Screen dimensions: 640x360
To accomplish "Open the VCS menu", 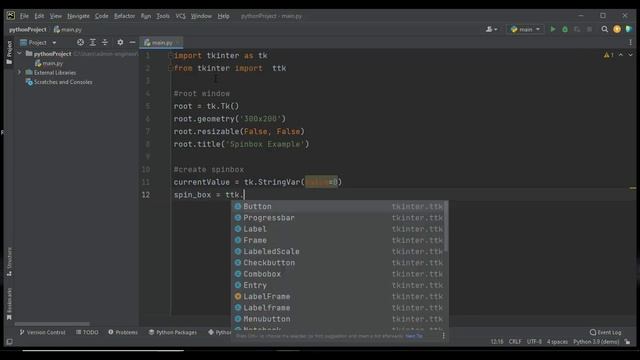I will point(180,16).
